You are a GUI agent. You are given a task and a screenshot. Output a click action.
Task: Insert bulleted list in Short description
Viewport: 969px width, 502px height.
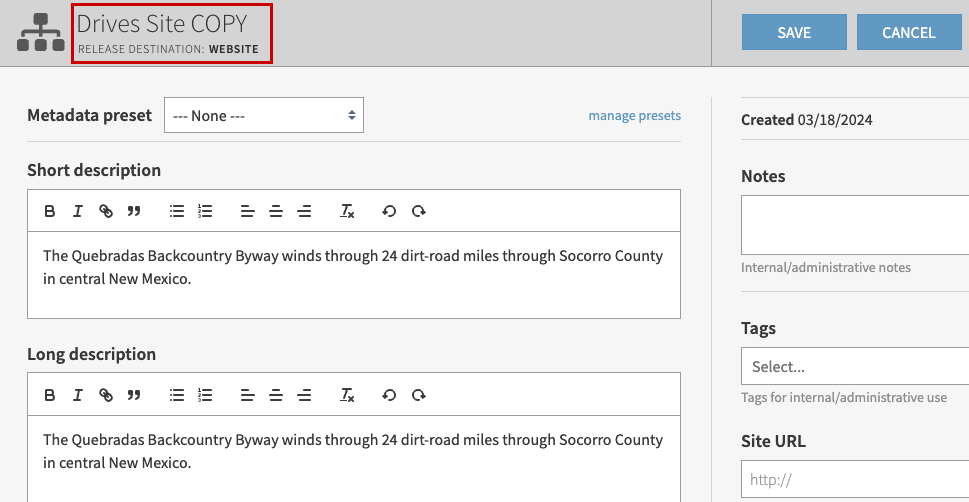177,211
